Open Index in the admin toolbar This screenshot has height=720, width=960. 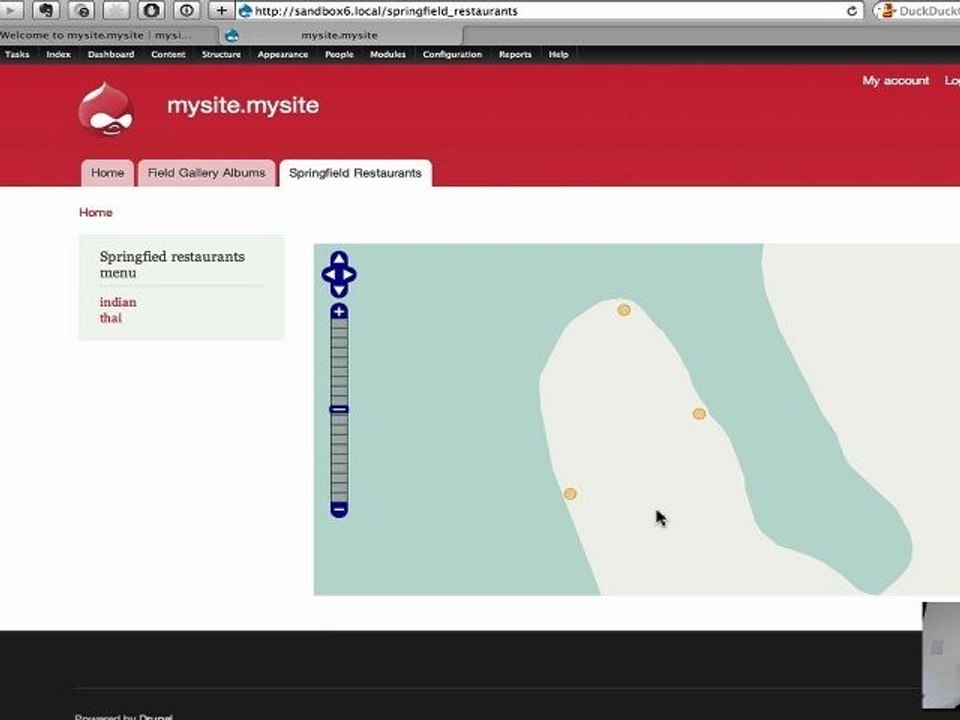58,54
